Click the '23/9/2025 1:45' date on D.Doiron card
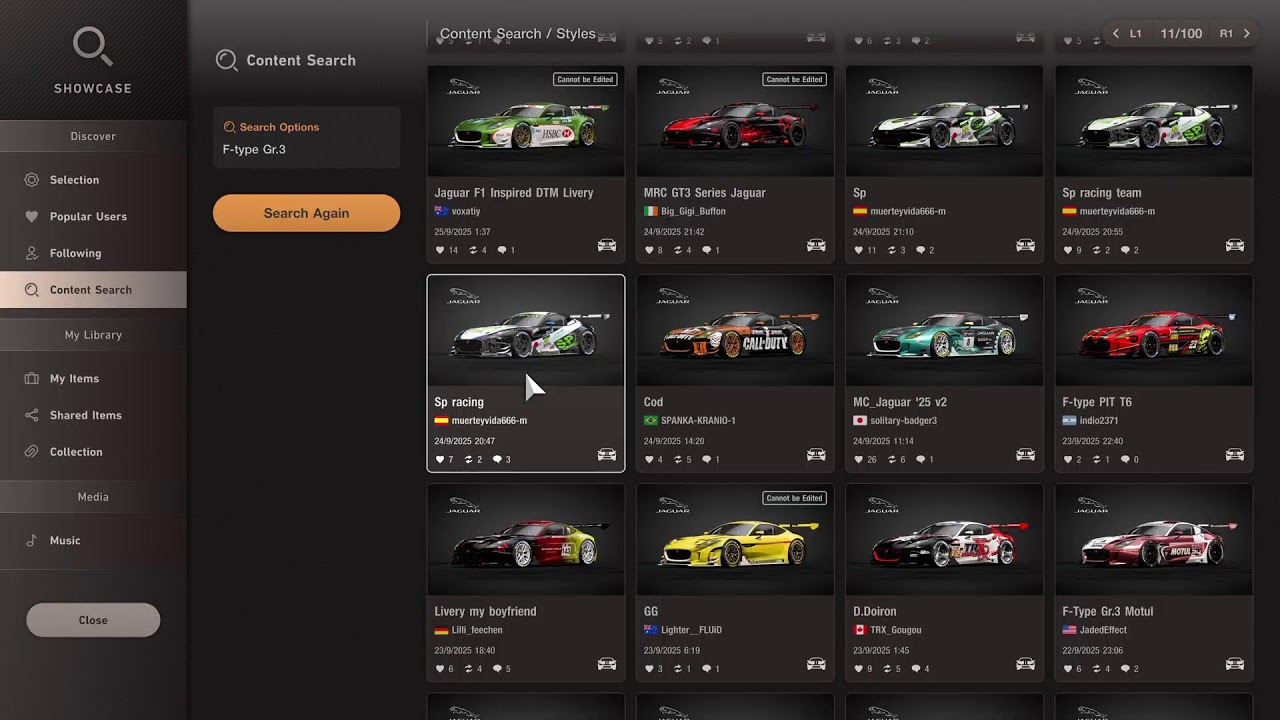The width and height of the screenshot is (1280, 720). 882,650
